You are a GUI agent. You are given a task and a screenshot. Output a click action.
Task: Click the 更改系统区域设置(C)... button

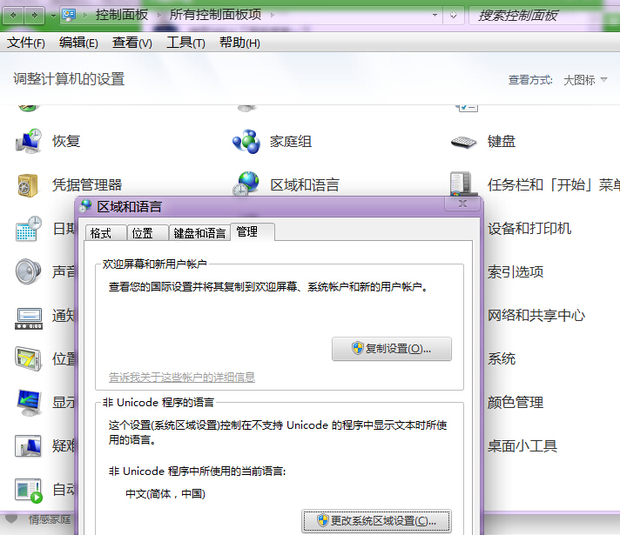click(376, 521)
